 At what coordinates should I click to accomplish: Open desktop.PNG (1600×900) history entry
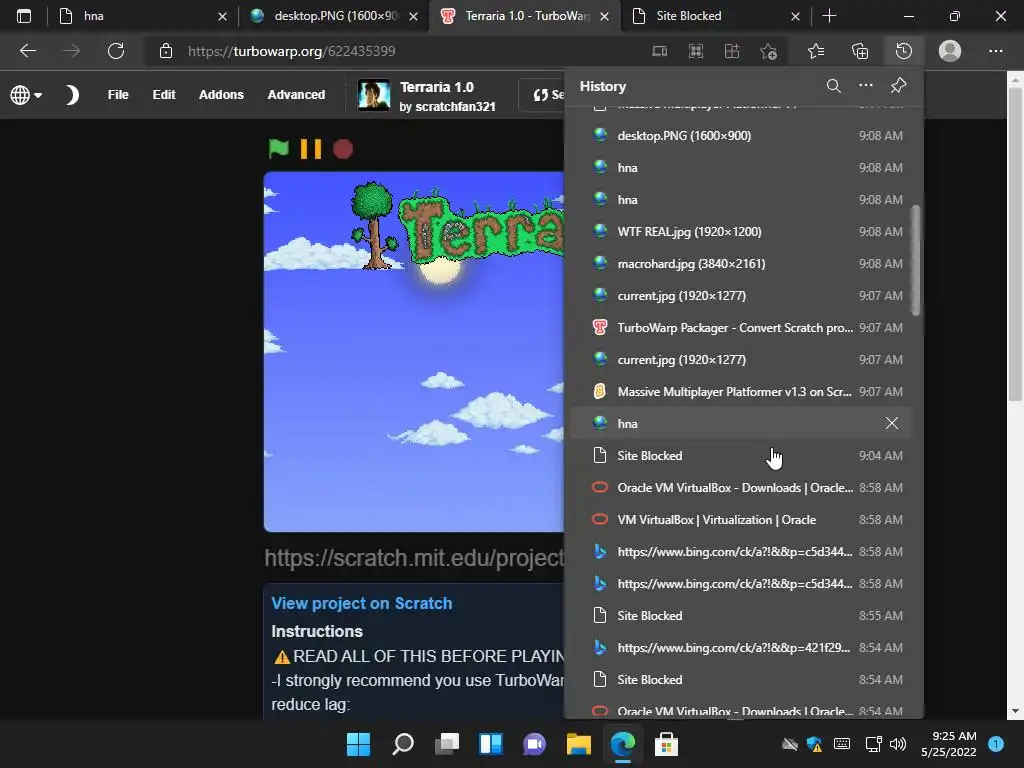click(741, 136)
